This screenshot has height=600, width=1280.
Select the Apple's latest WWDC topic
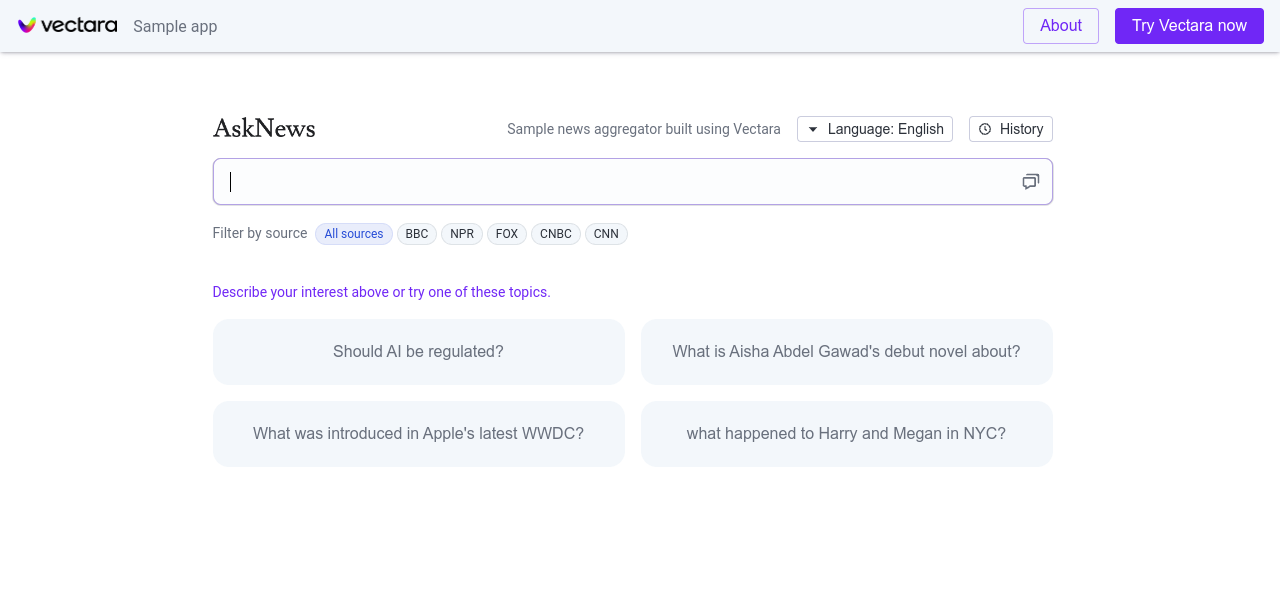point(418,434)
